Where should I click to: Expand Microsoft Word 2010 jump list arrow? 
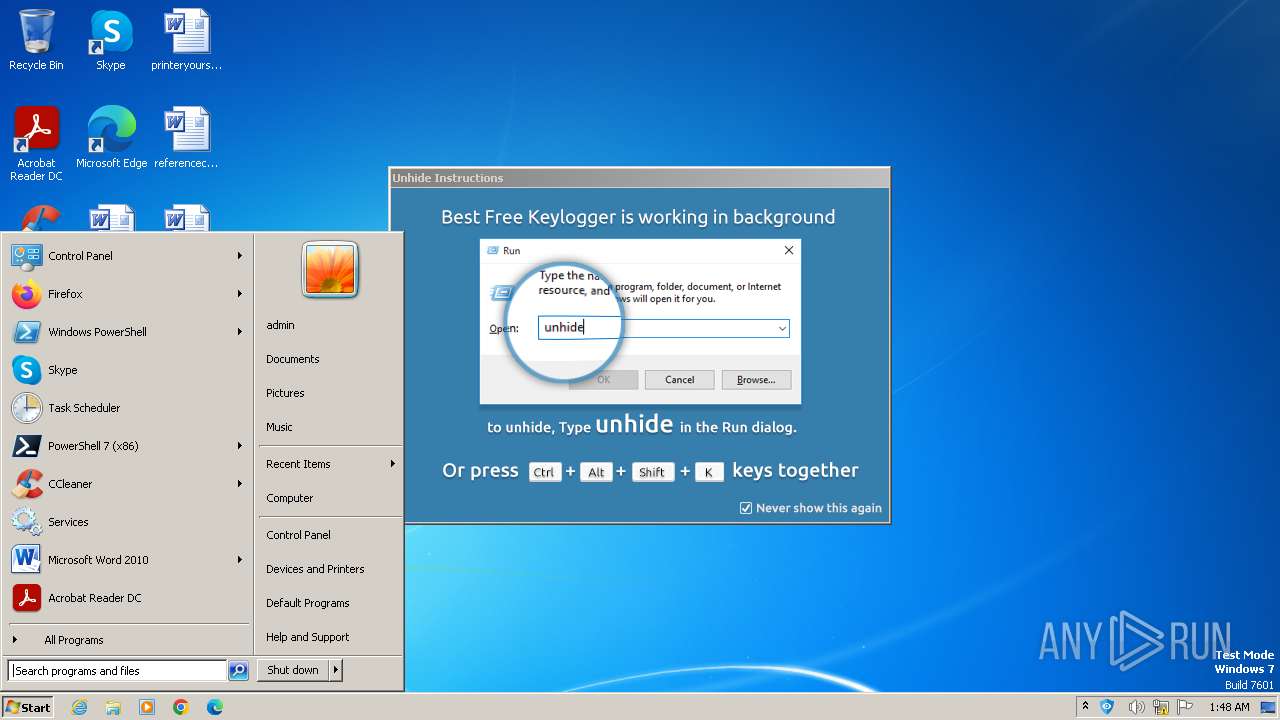pyautogui.click(x=240, y=560)
